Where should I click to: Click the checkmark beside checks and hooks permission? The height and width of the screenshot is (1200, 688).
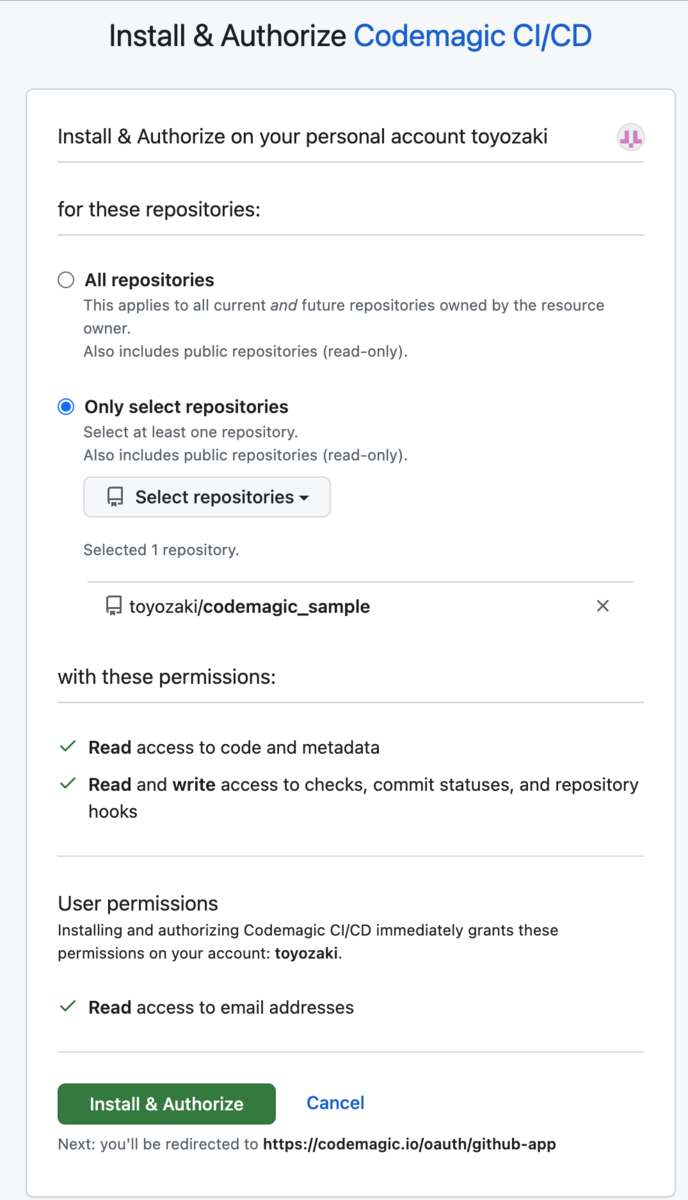click(66, 784)
